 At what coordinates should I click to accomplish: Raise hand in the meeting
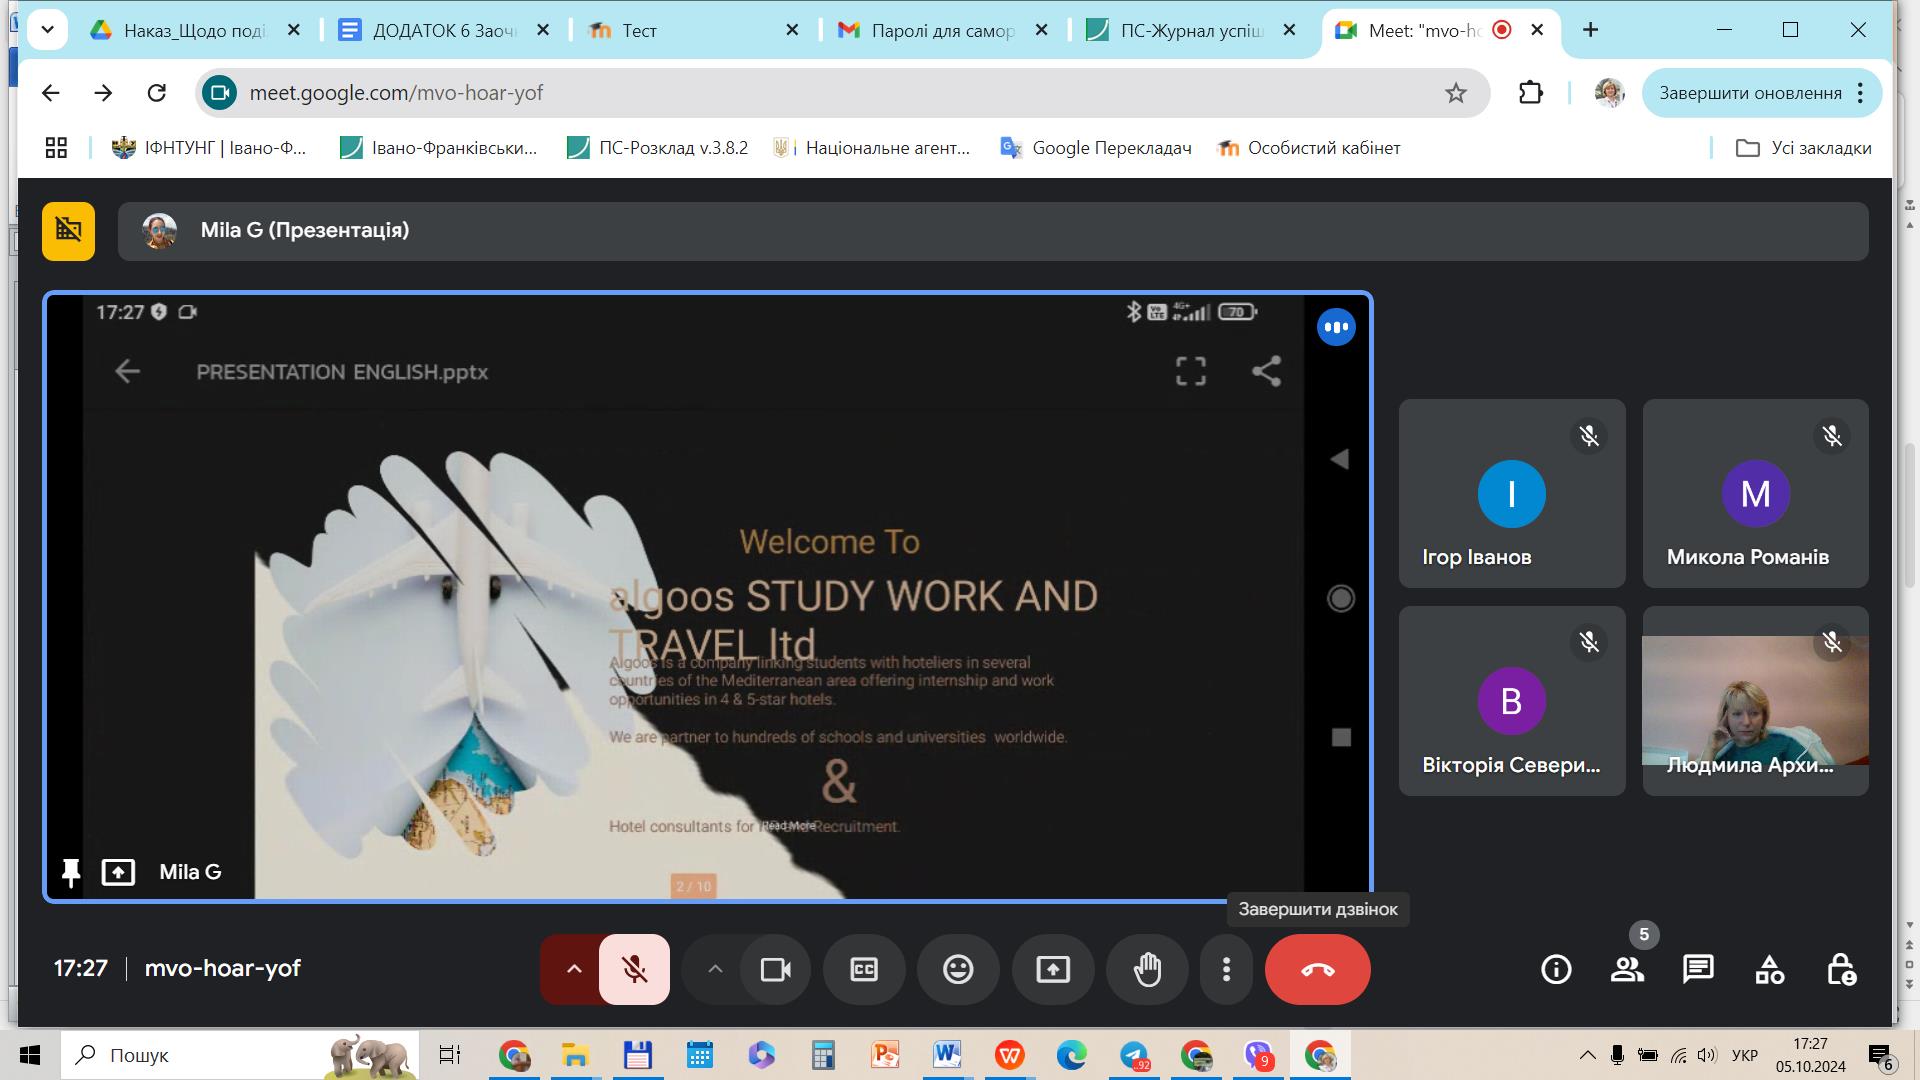[1147, 969]
